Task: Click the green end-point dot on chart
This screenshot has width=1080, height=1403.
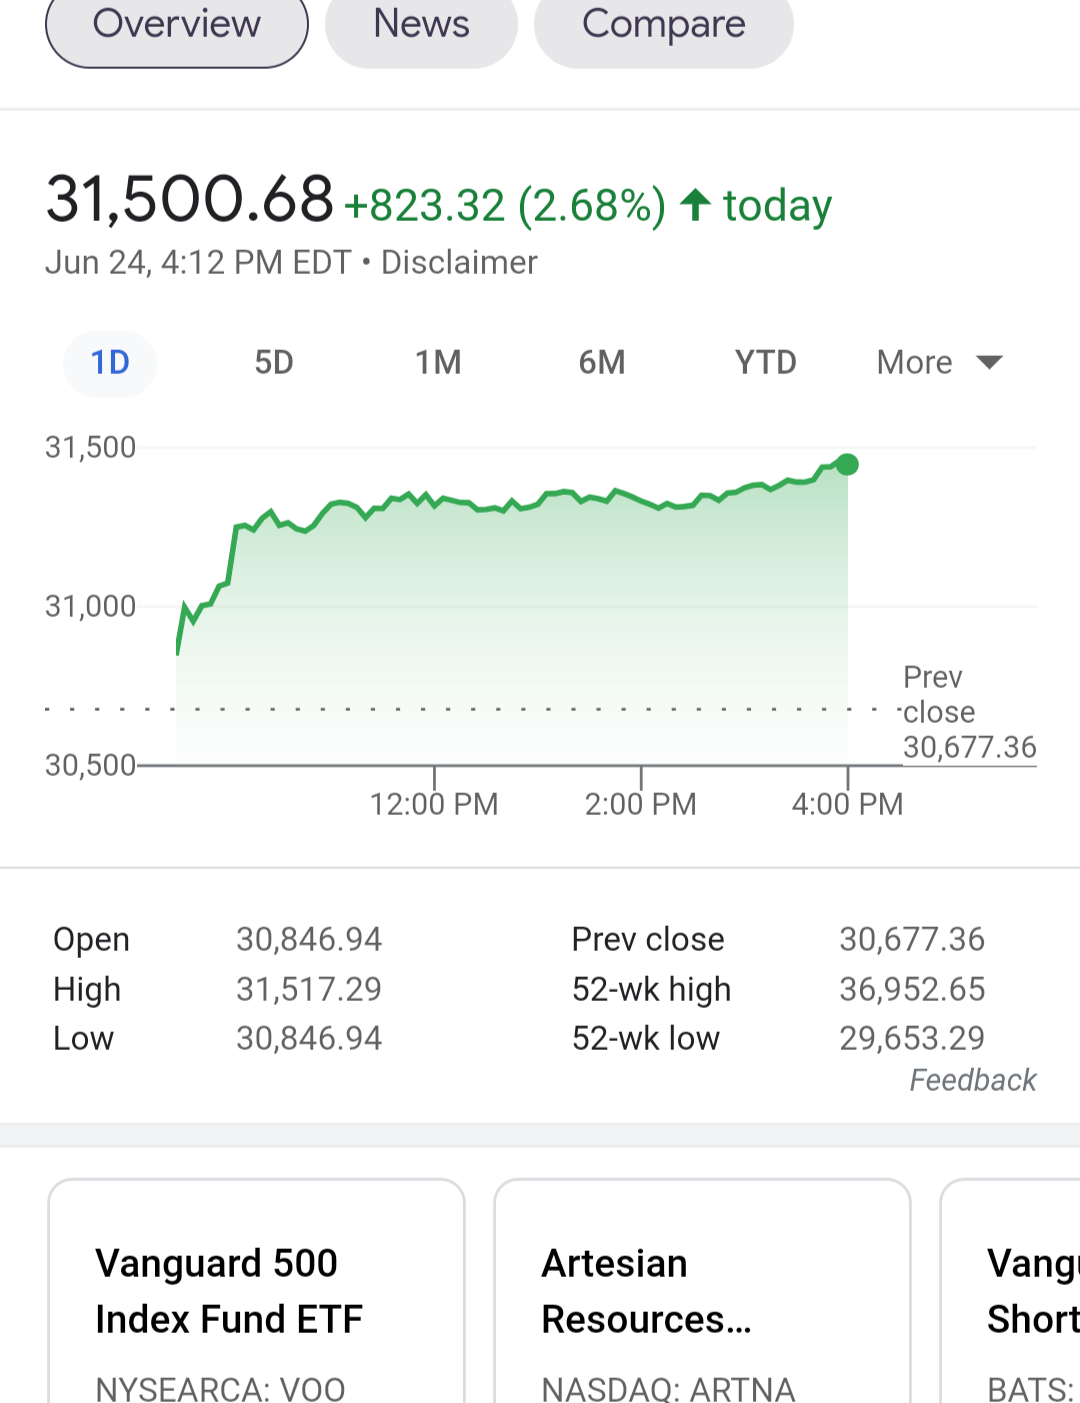Action: click(847, 464)
